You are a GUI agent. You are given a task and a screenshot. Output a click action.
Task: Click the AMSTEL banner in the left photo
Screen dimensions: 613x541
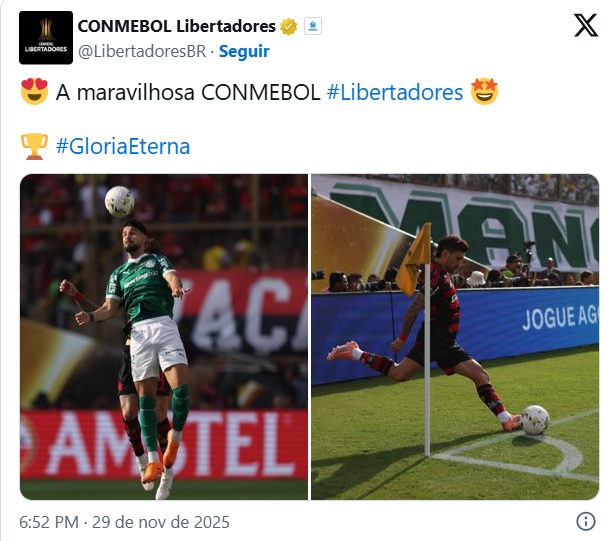coord(164,444)
